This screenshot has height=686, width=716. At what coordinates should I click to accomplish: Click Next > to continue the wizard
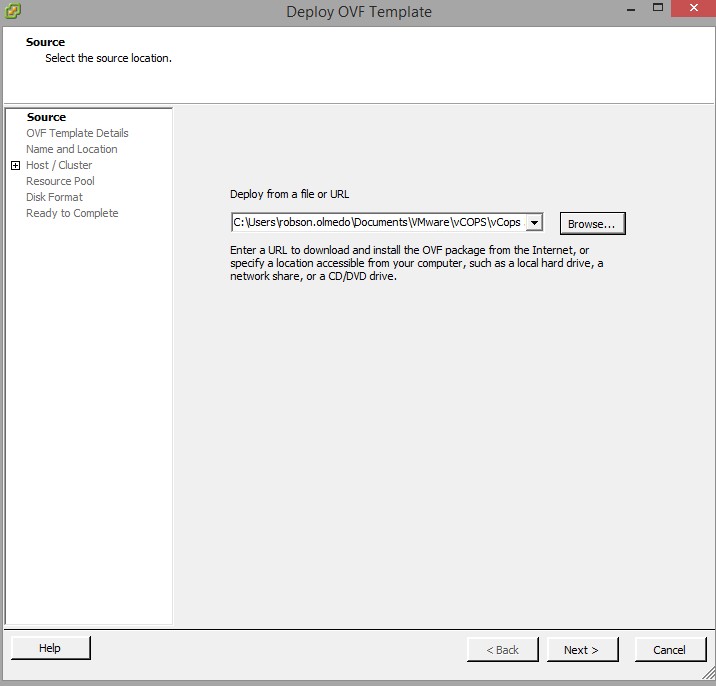[581, 650]
